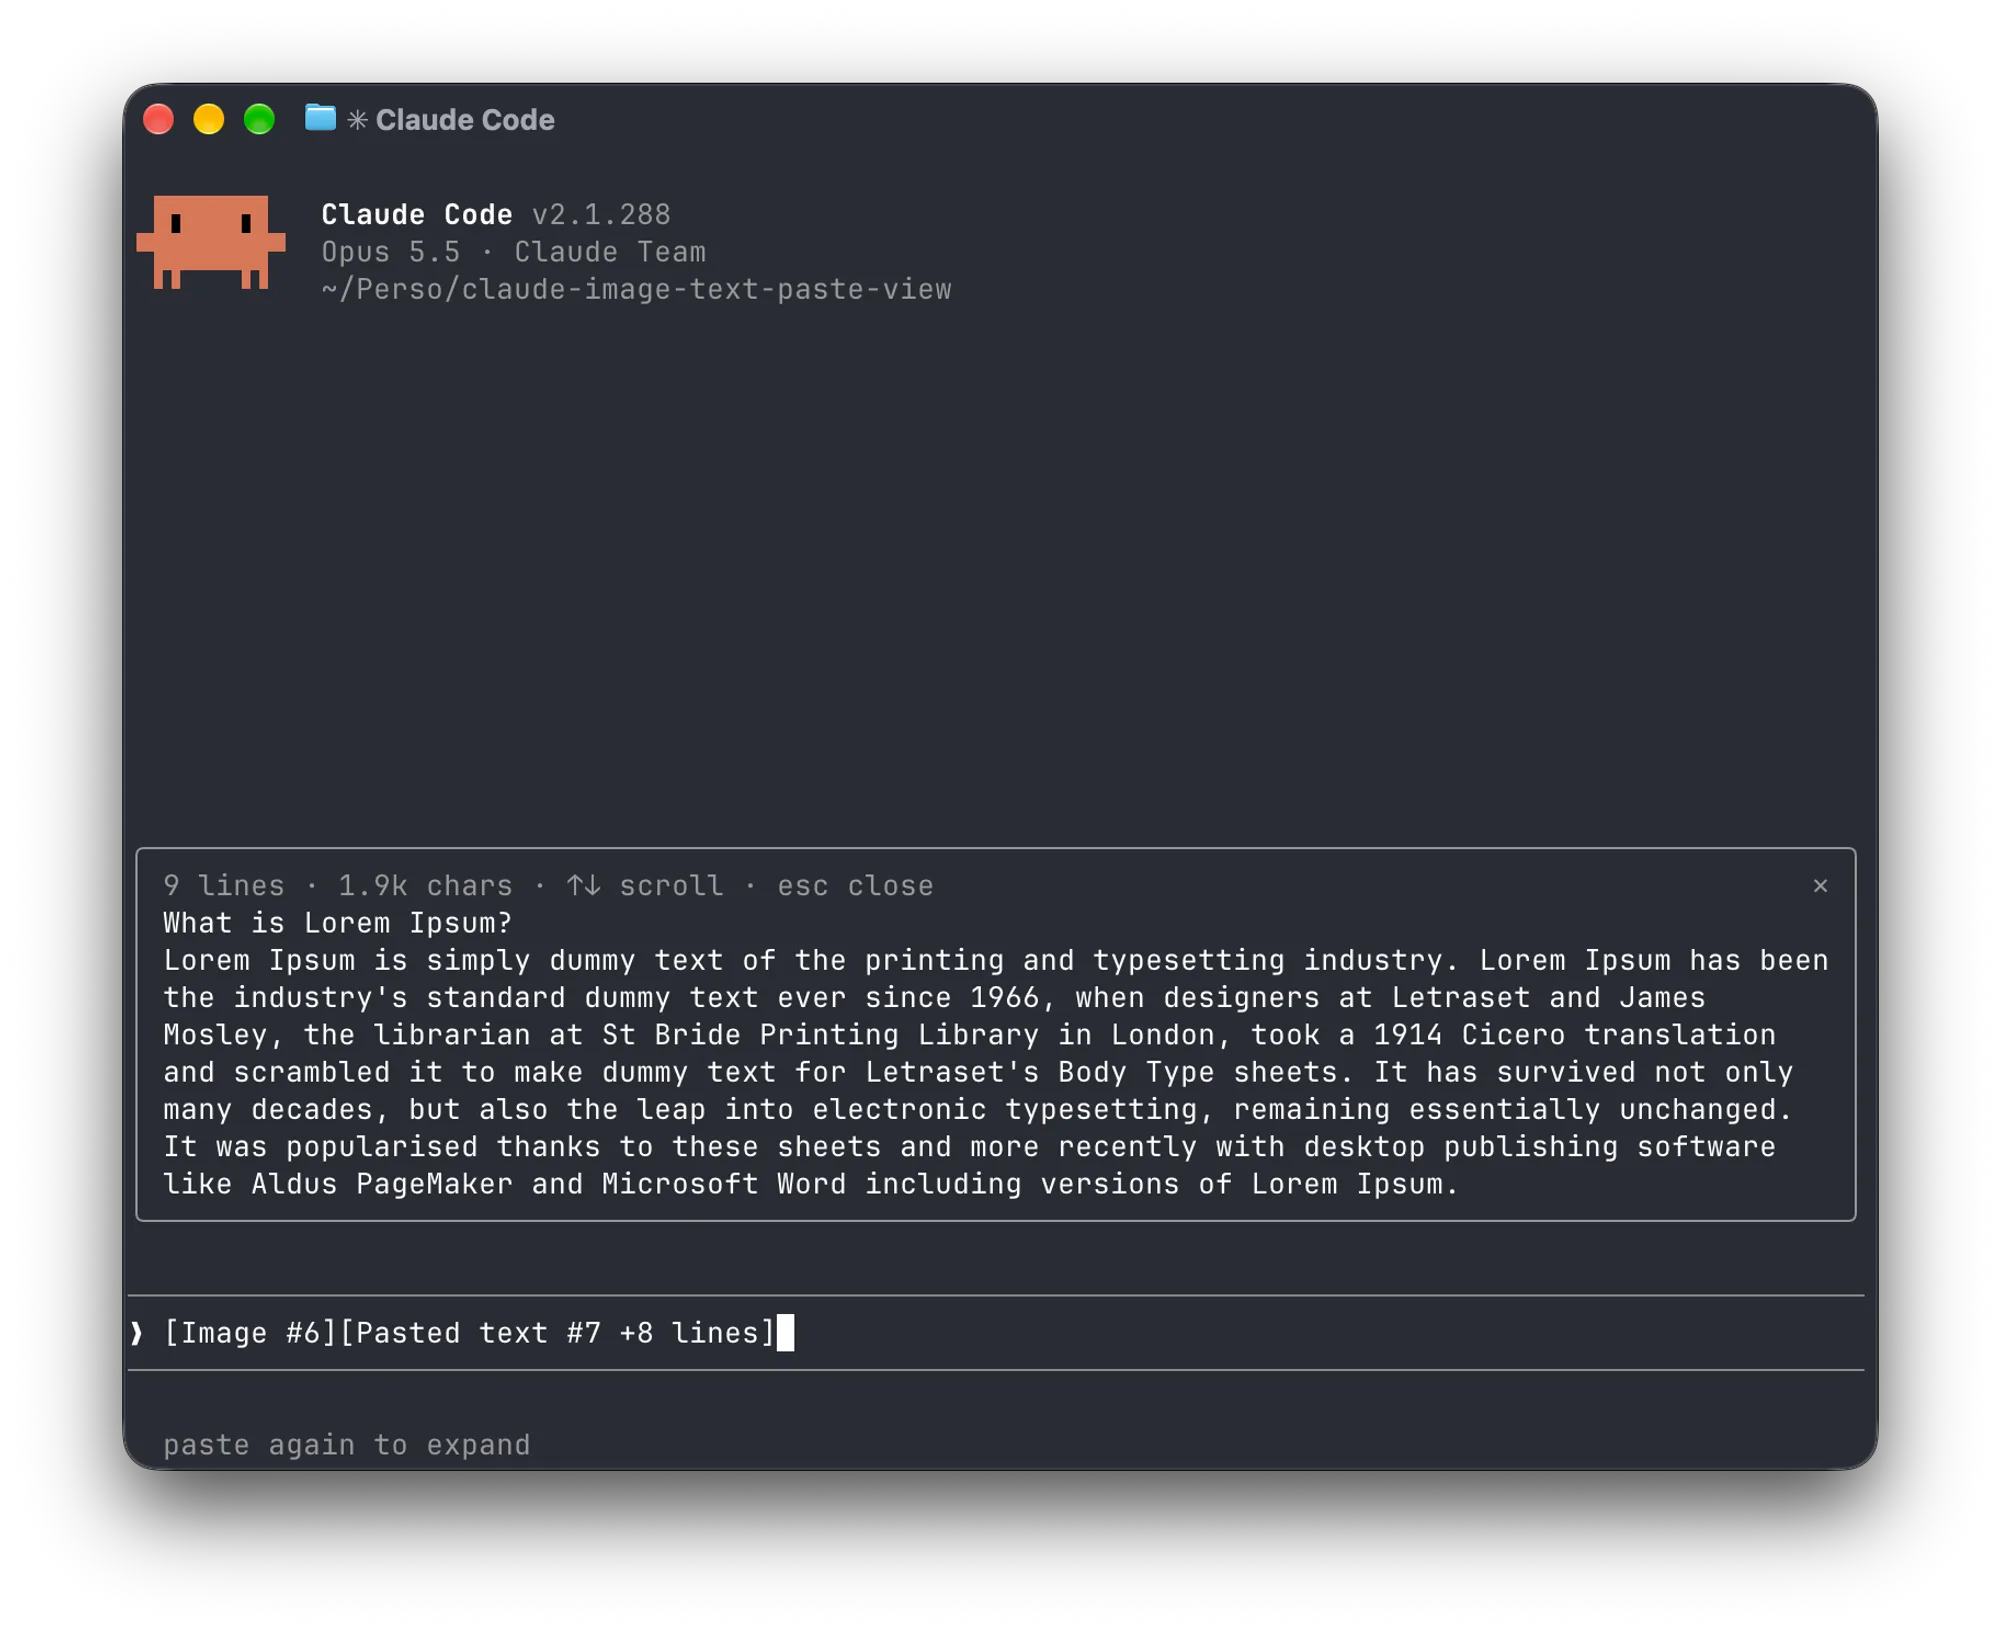Viewport: 2000px width, 1632px height.
Task: Click the version 'v2.1.288' text
Action: coord(601,215)
